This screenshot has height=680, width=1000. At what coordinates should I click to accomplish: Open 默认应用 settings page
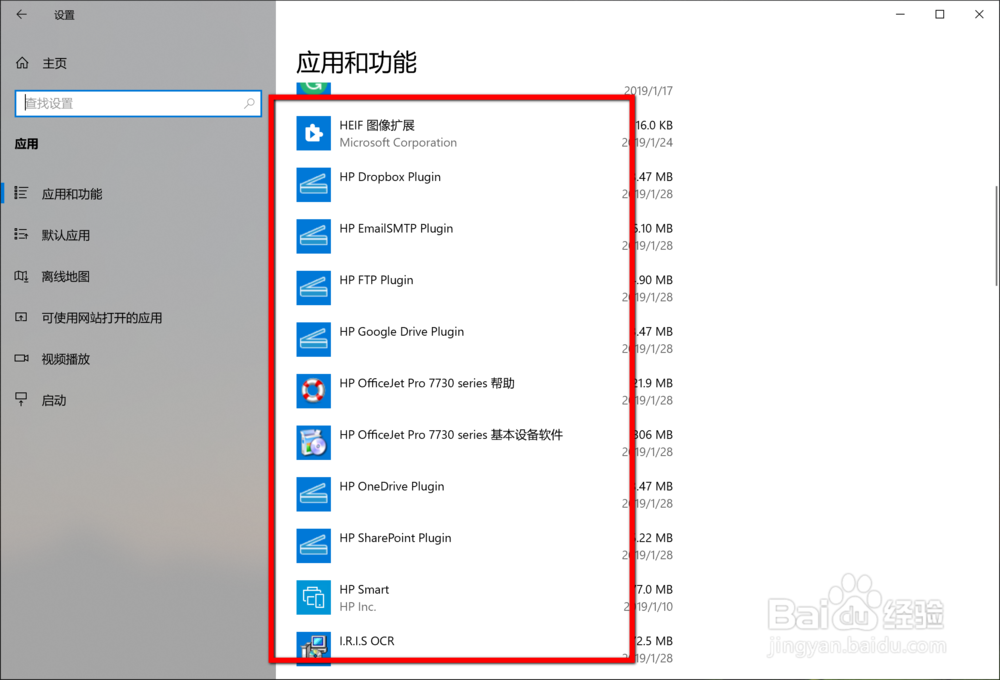pos(66,235)
